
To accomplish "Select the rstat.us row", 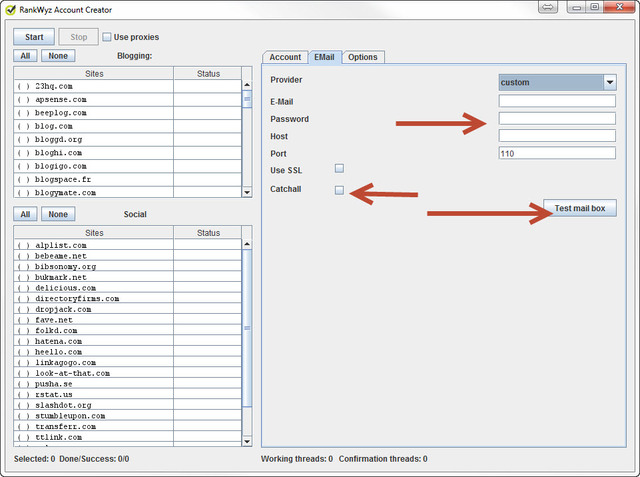I will pos(128,394).
